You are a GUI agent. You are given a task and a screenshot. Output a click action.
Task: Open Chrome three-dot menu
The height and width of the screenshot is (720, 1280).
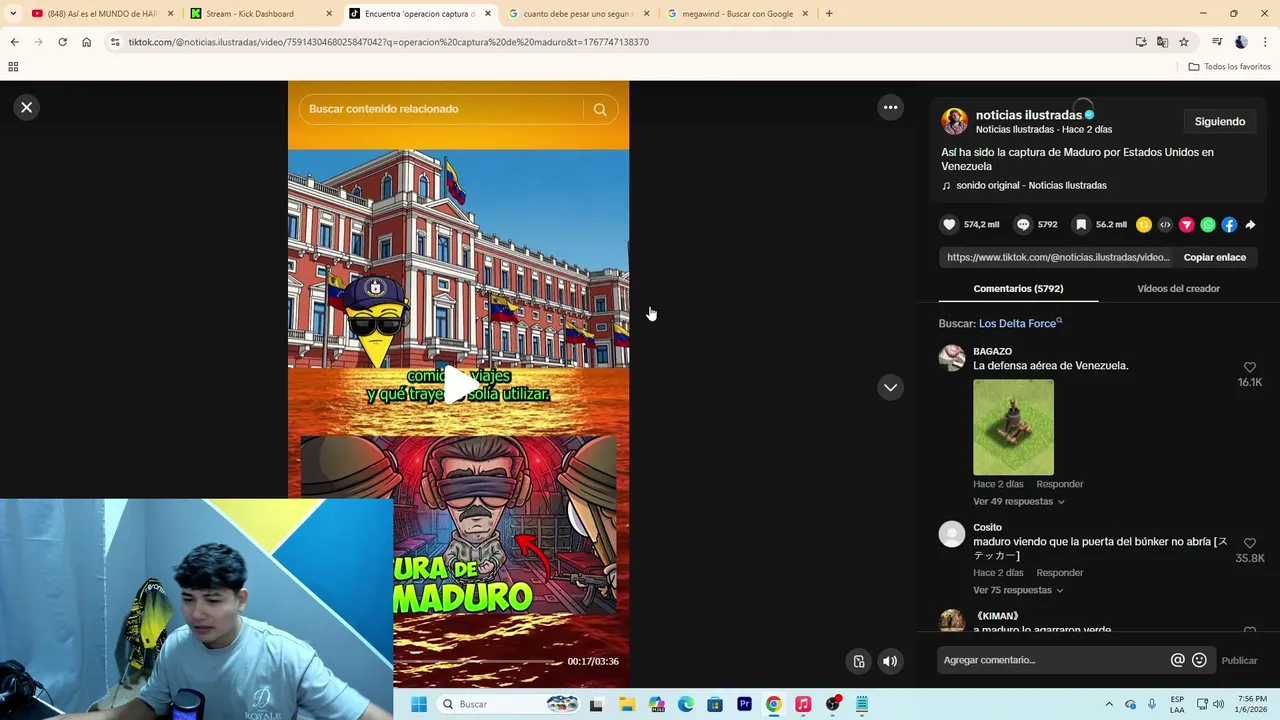[x=1265, y=42]
